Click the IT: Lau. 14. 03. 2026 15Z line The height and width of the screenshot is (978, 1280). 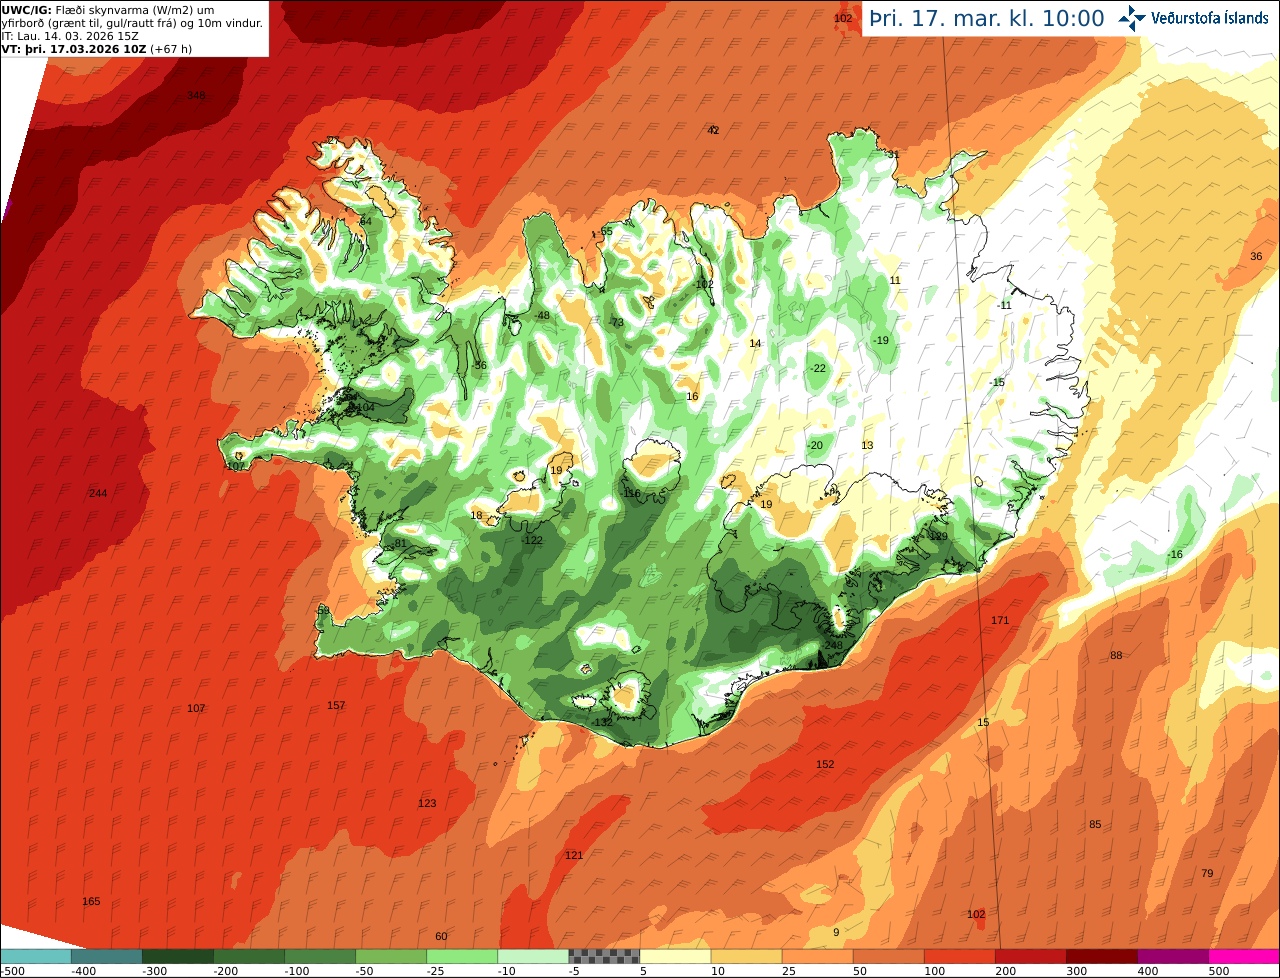70,36
